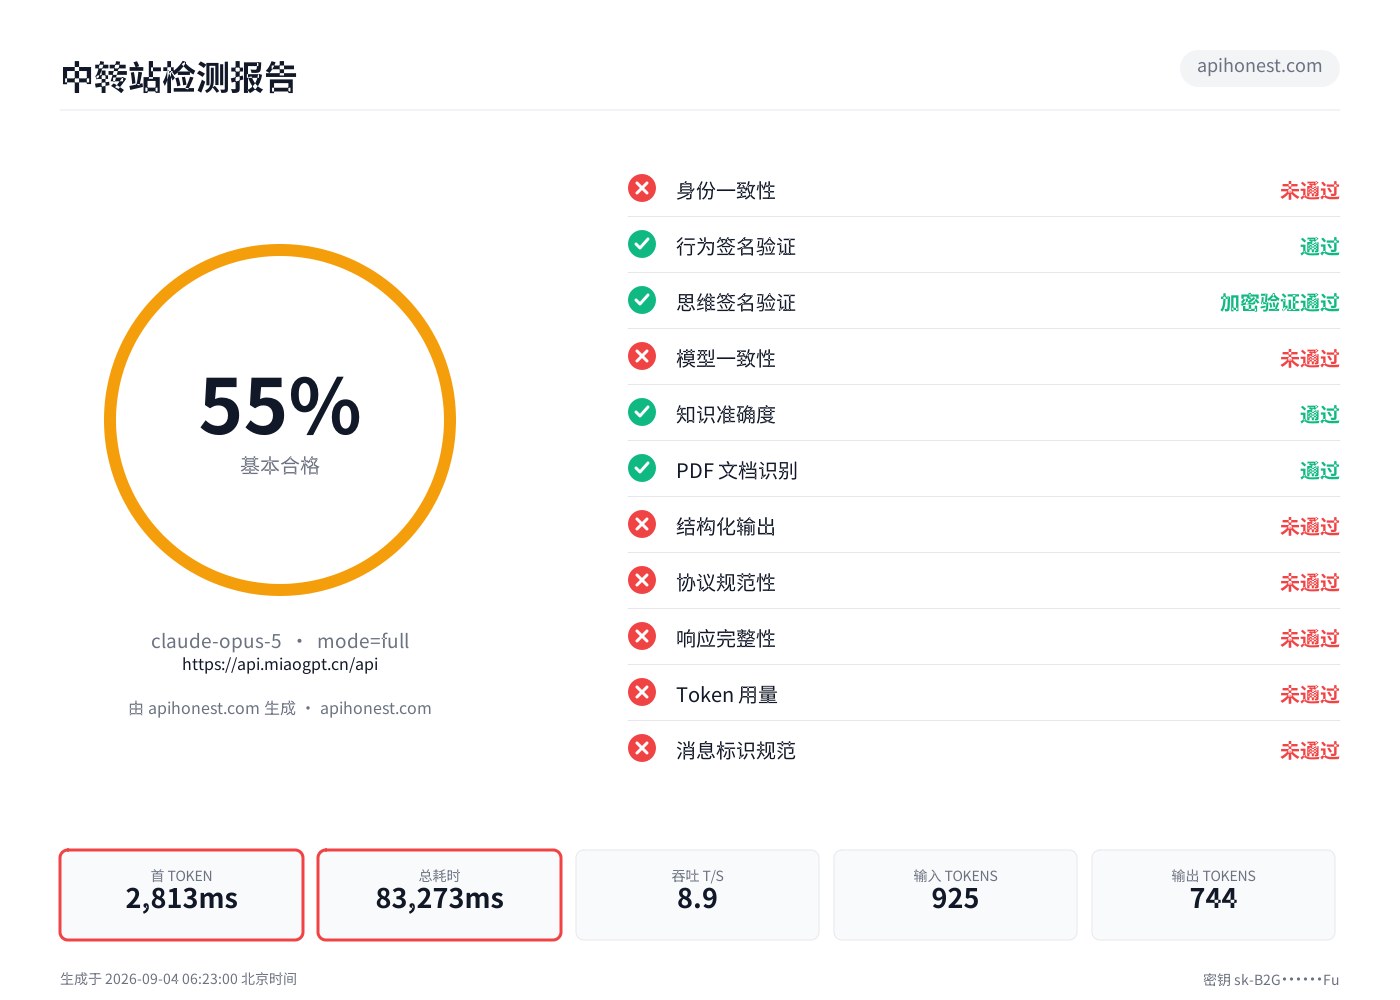The width and height of the screenshot is (1400, 1000).
Task: Click the apihonest.com badge at top right
Action: [x=1259, y=67]
